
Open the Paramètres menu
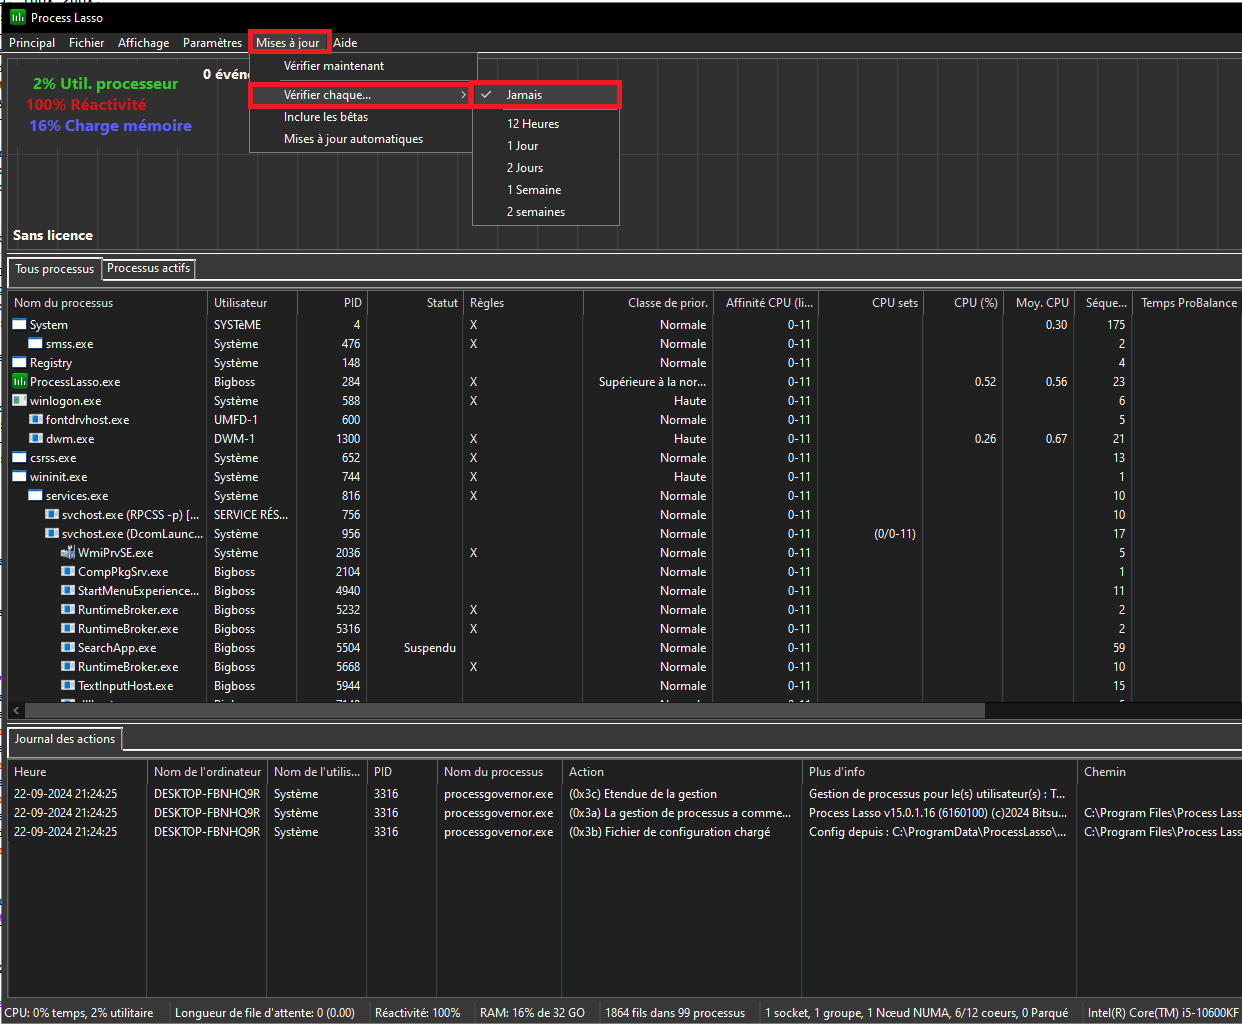212,43
